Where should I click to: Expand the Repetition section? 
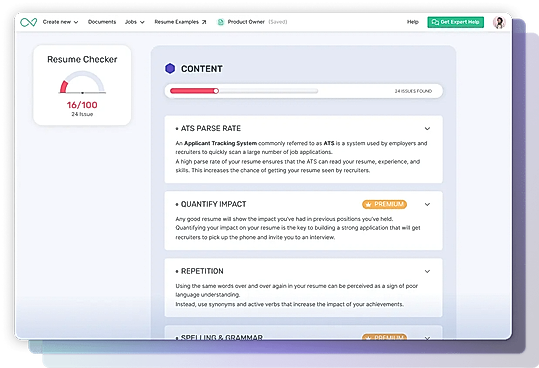point(427,271)
